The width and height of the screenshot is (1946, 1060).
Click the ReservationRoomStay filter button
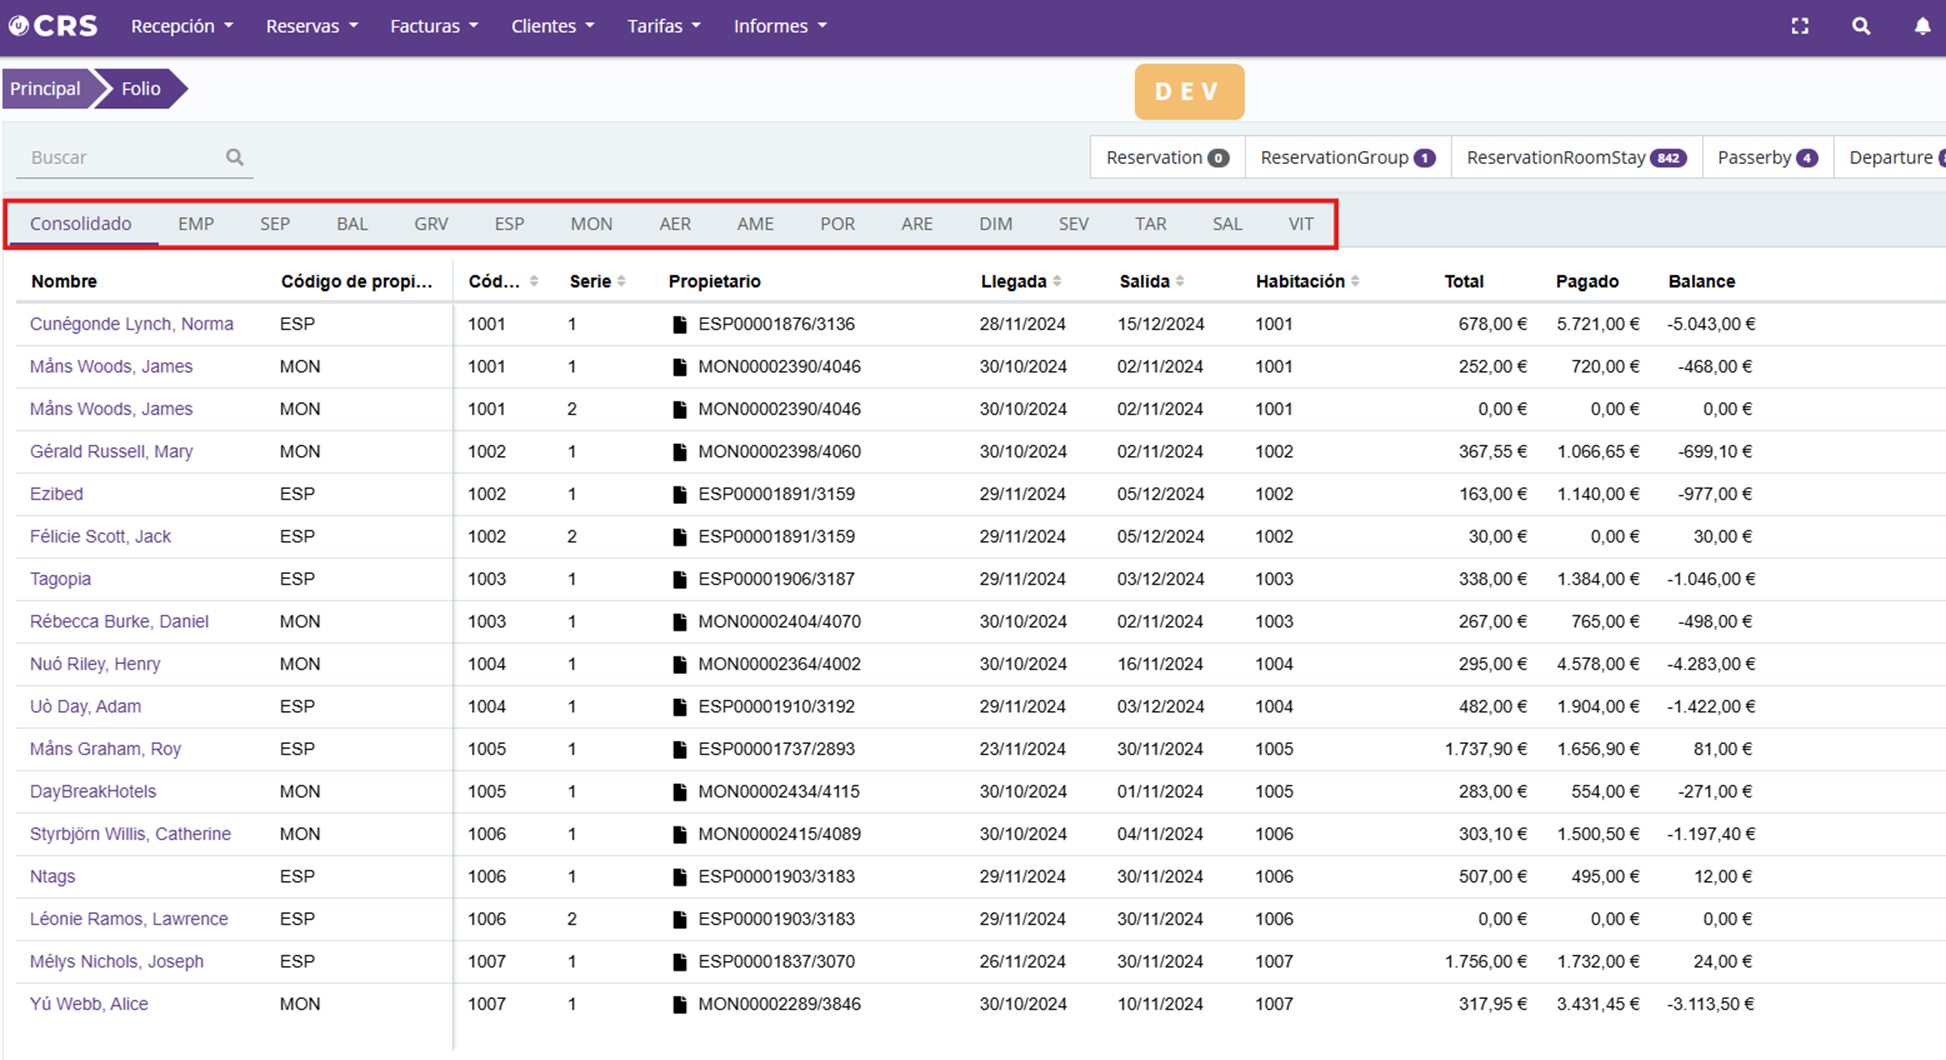[1575, 157]
